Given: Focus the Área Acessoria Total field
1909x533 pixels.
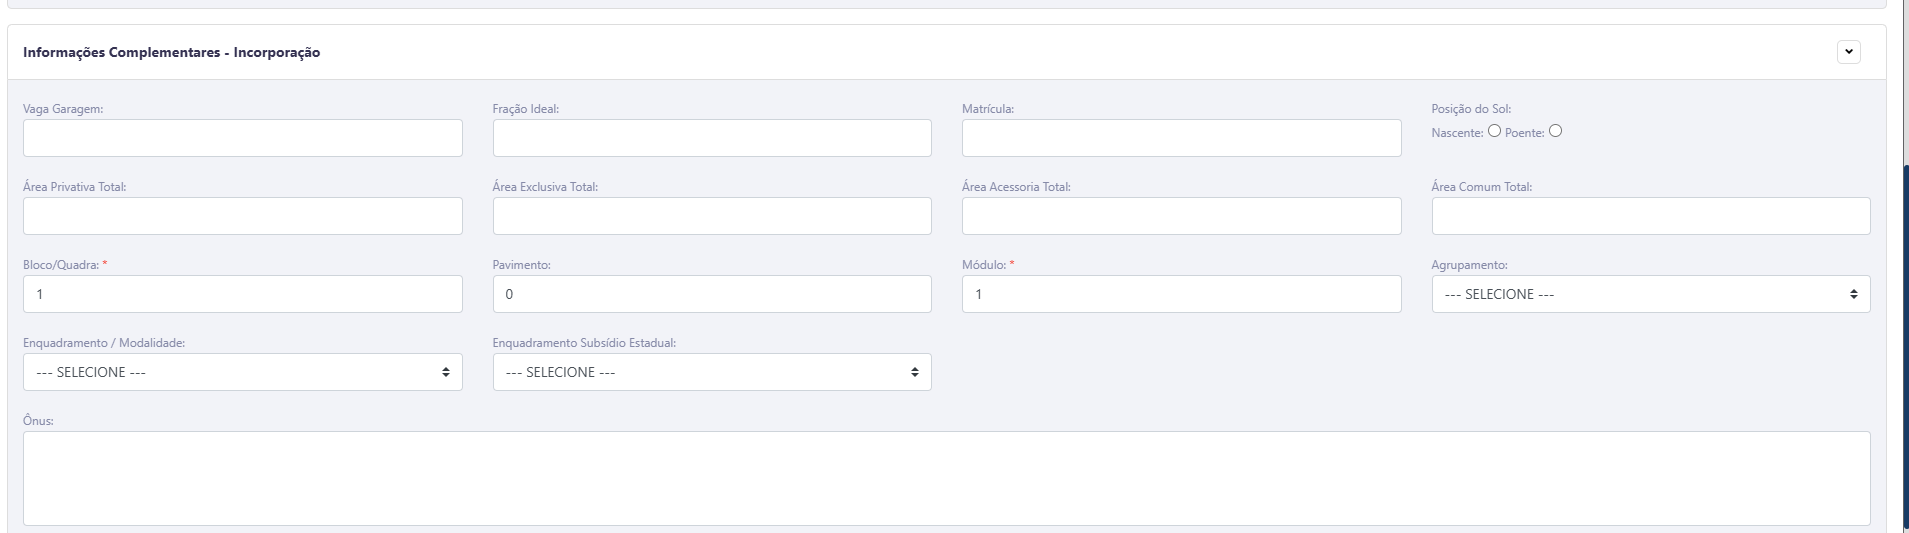Looking at the screenshot, I should click(x=1181, y=216).
